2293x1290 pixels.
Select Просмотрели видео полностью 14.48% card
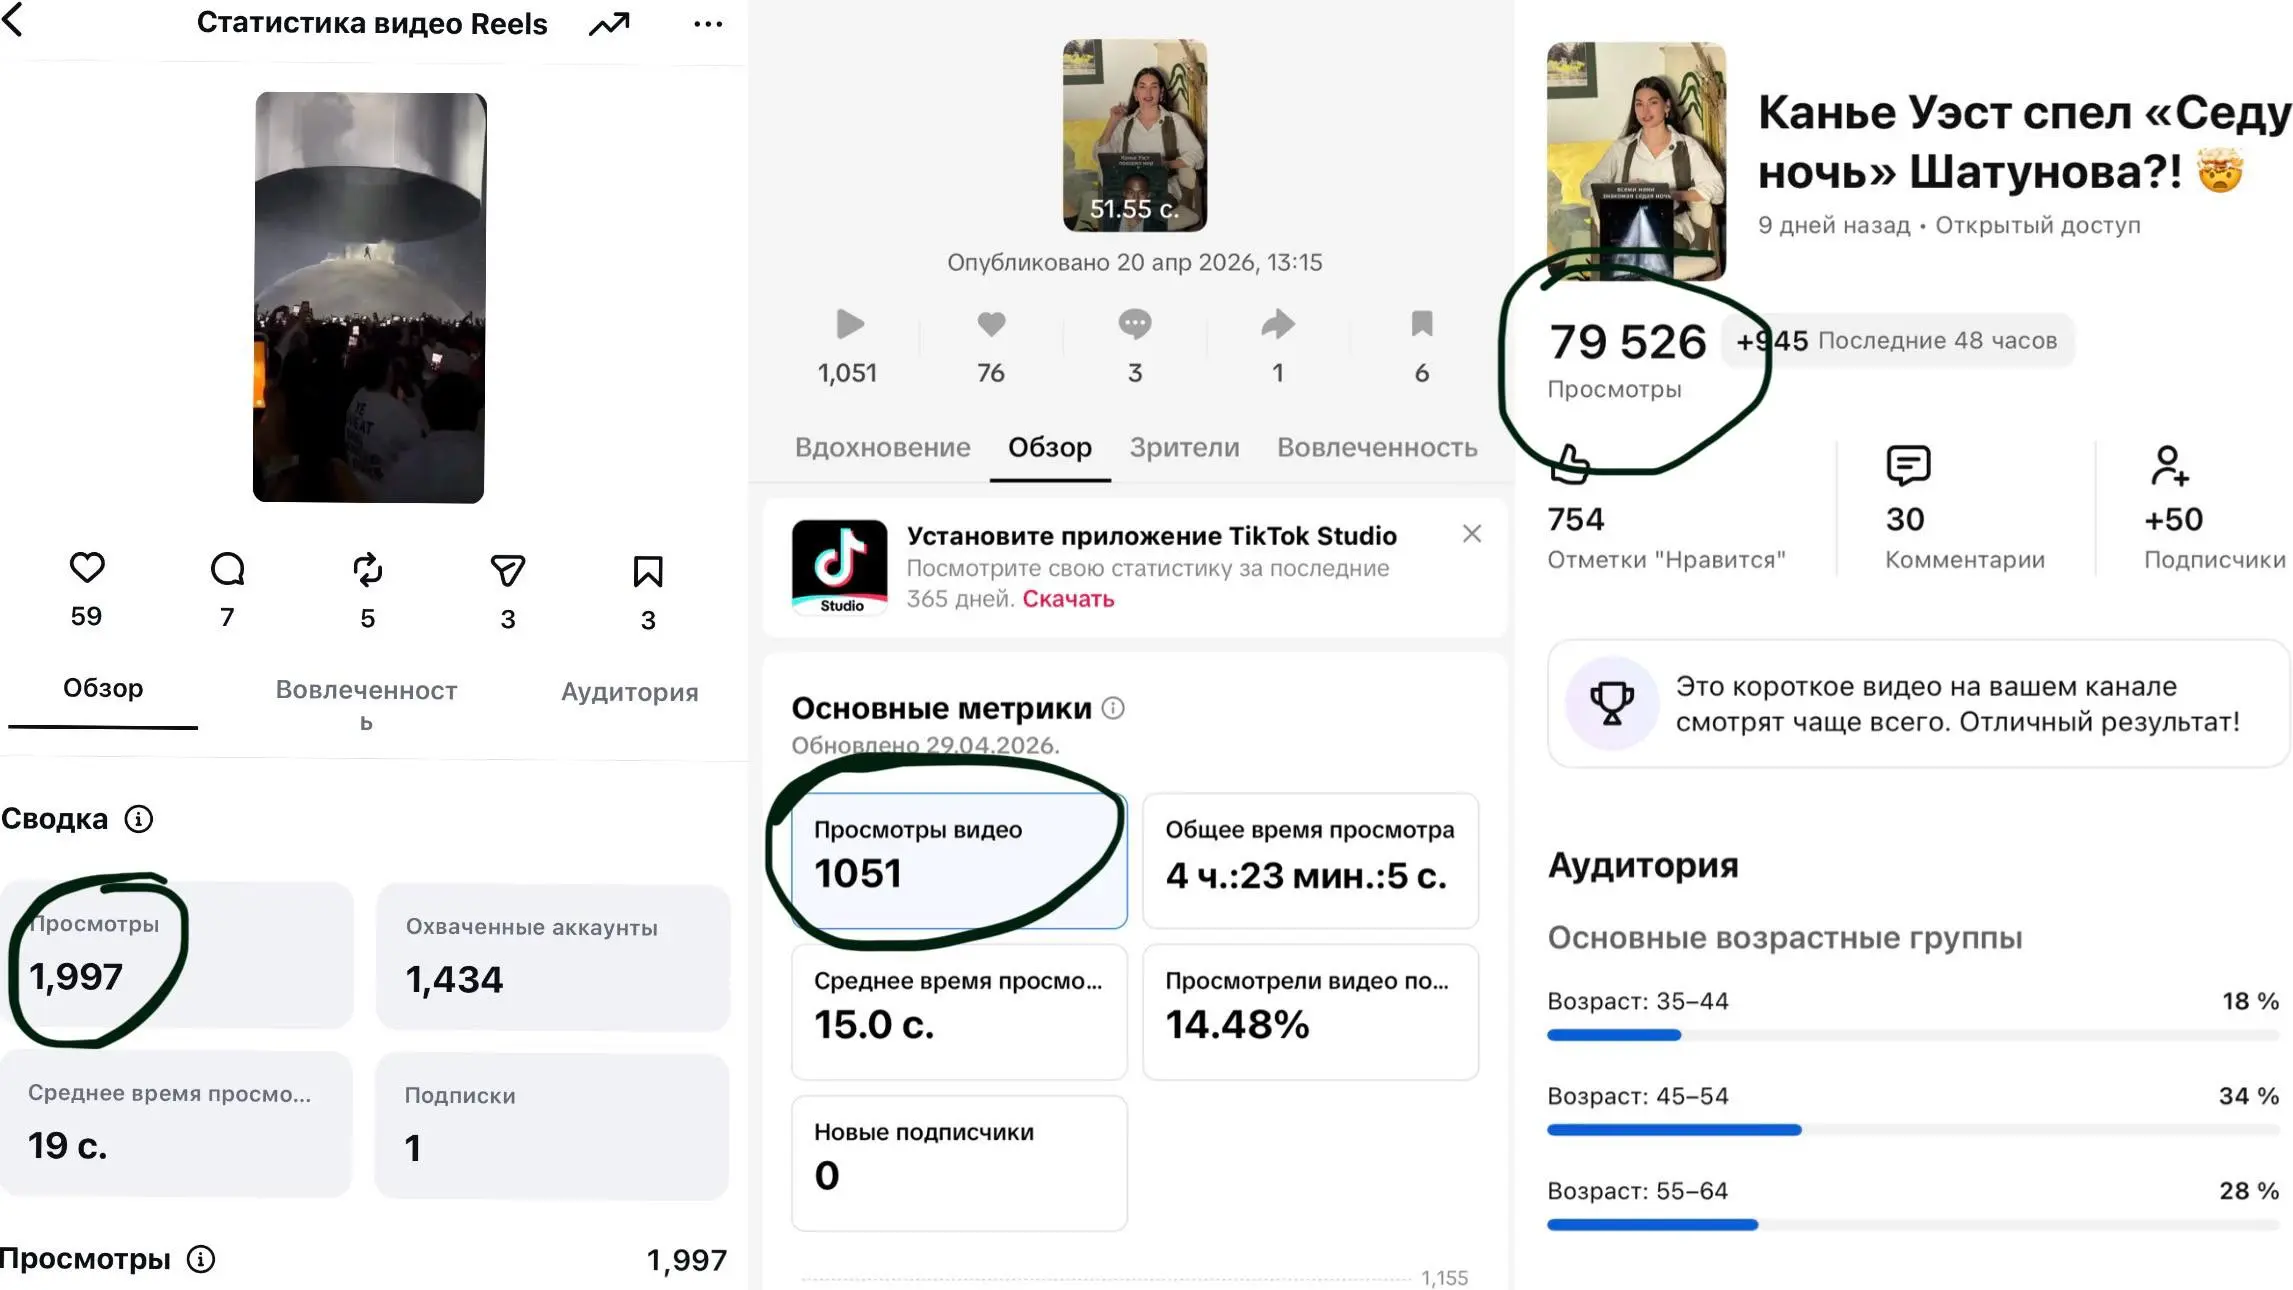coord(1310,1012)
